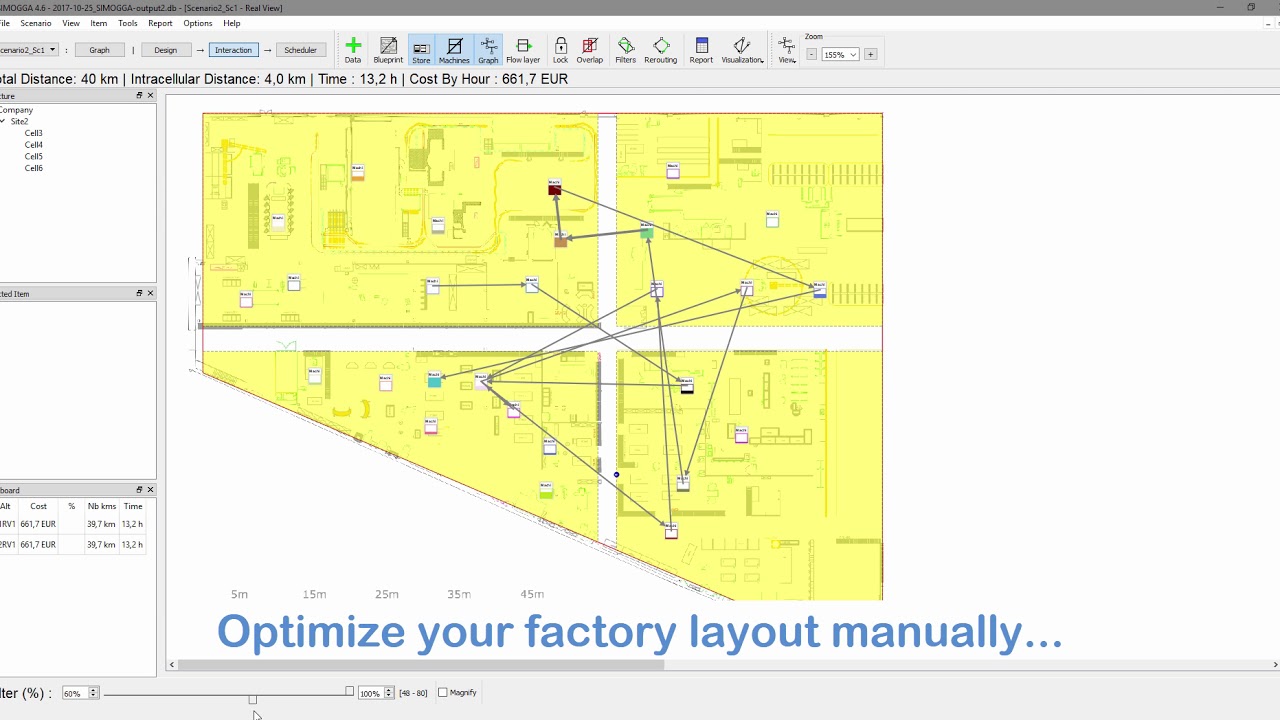This screenshot has width=1280, height=720.
Task: Open the Blueprint tool
Action: (388, 50)
